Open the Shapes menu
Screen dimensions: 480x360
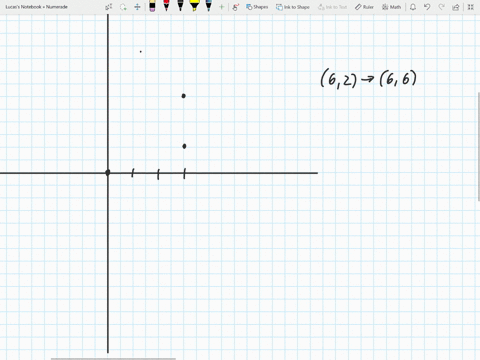(x=257, y=7)
